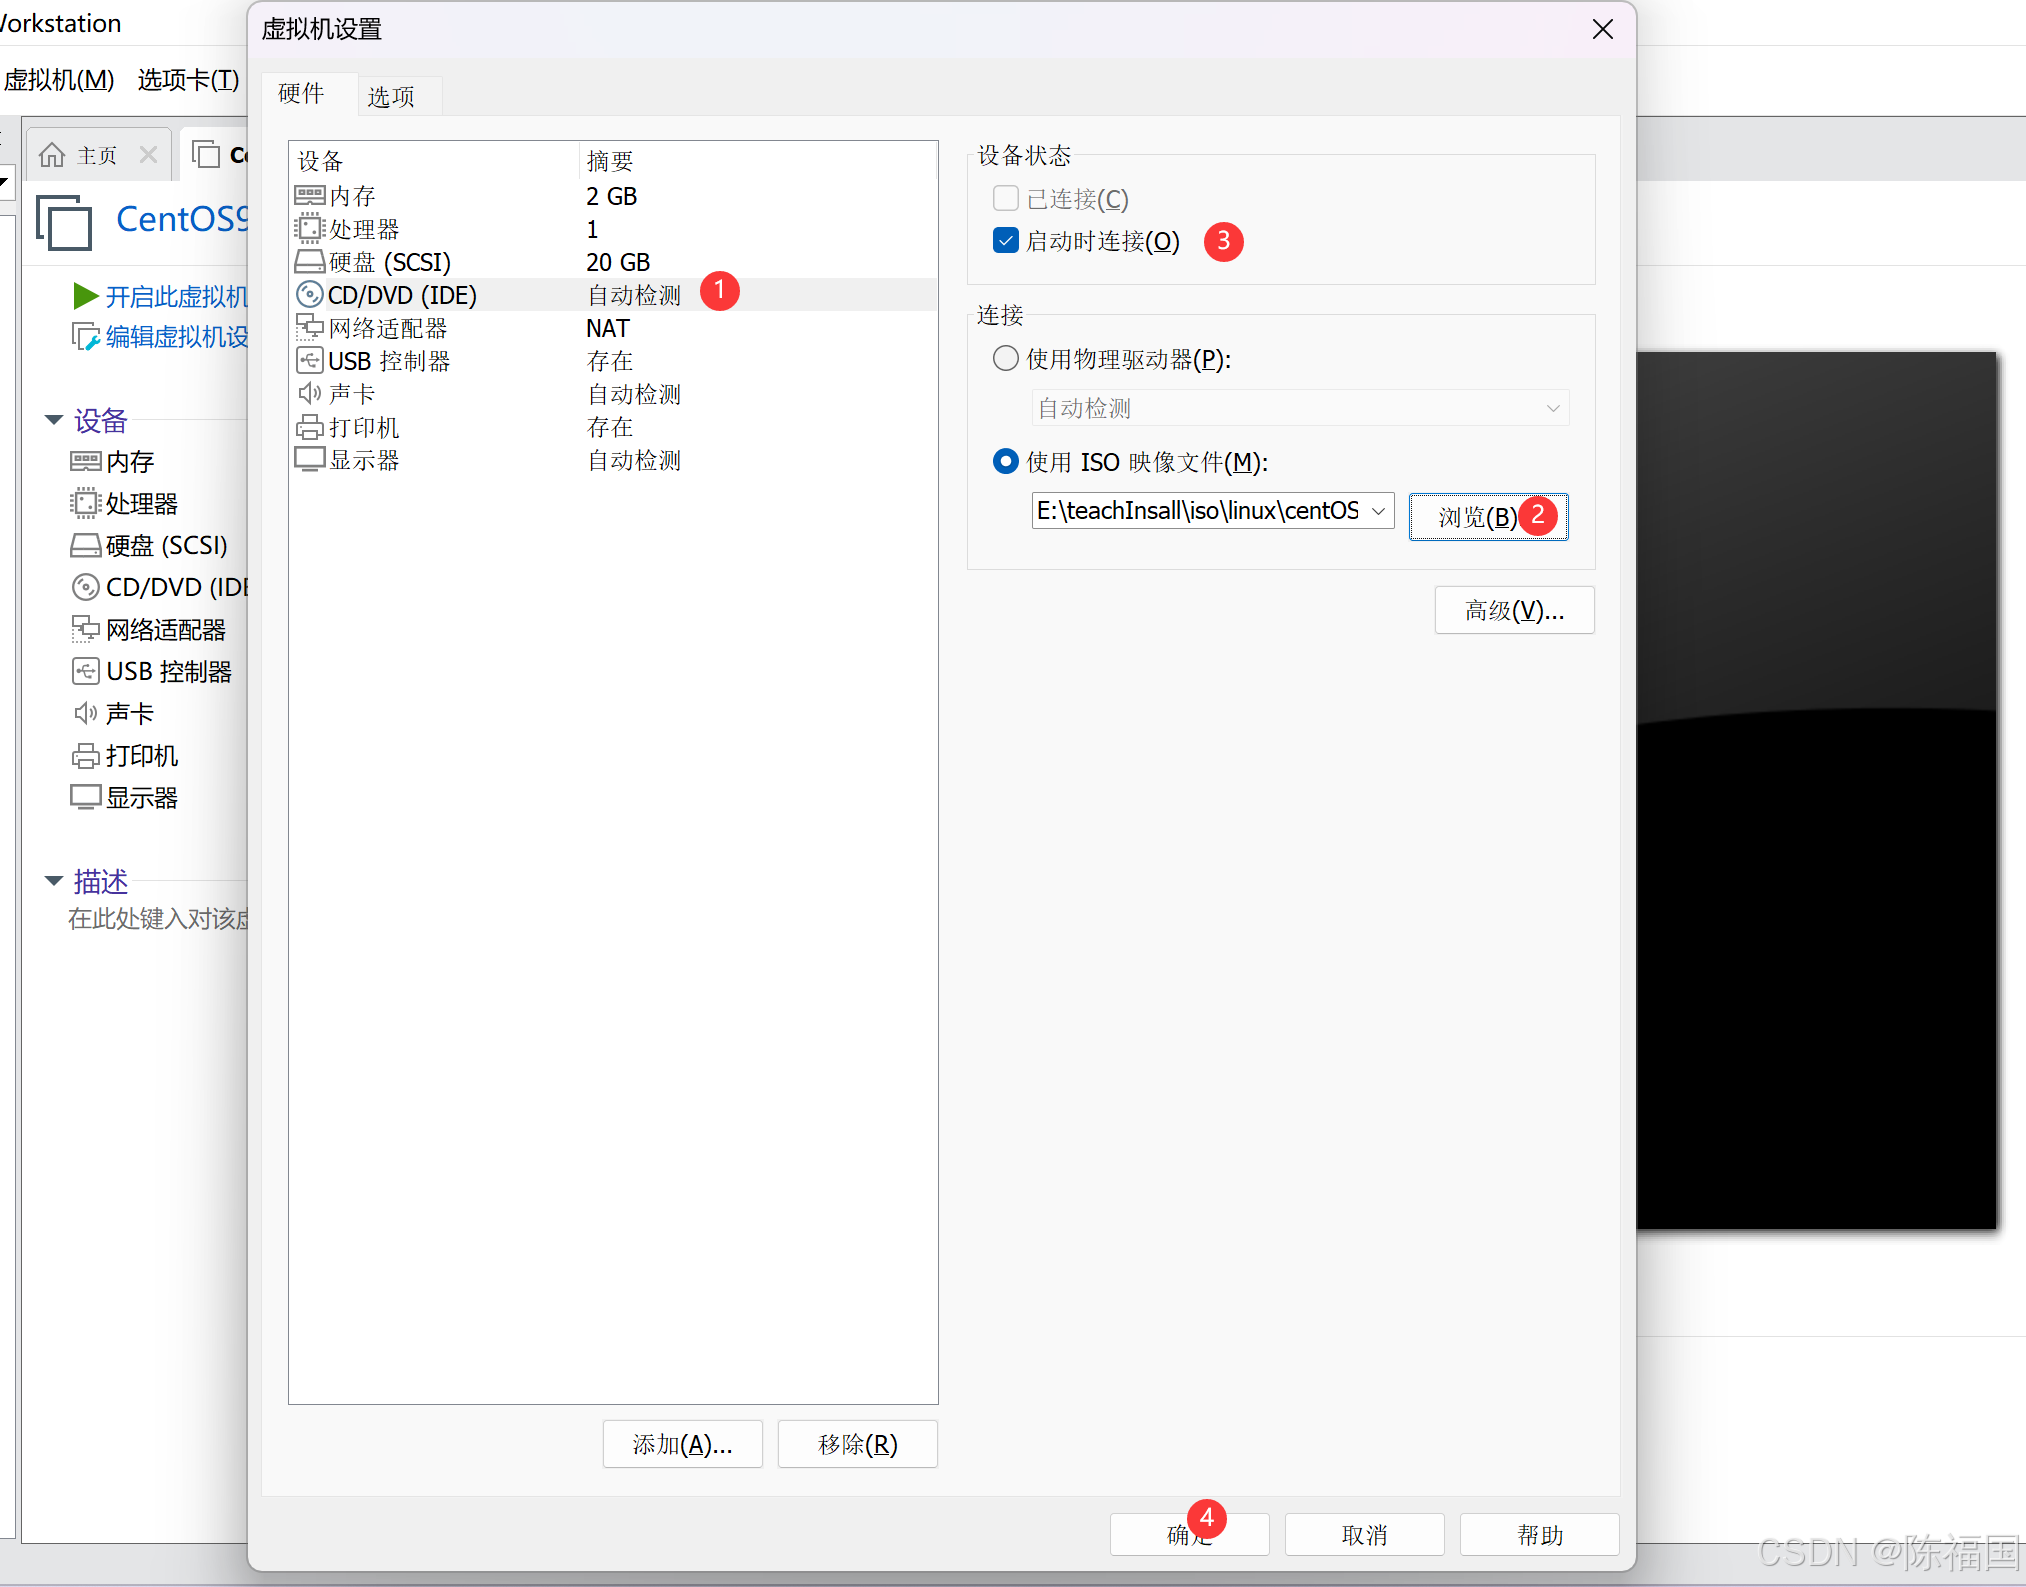
Task: Click CD/DVD icon in Workstation sidebar
Action: (86, 587)
